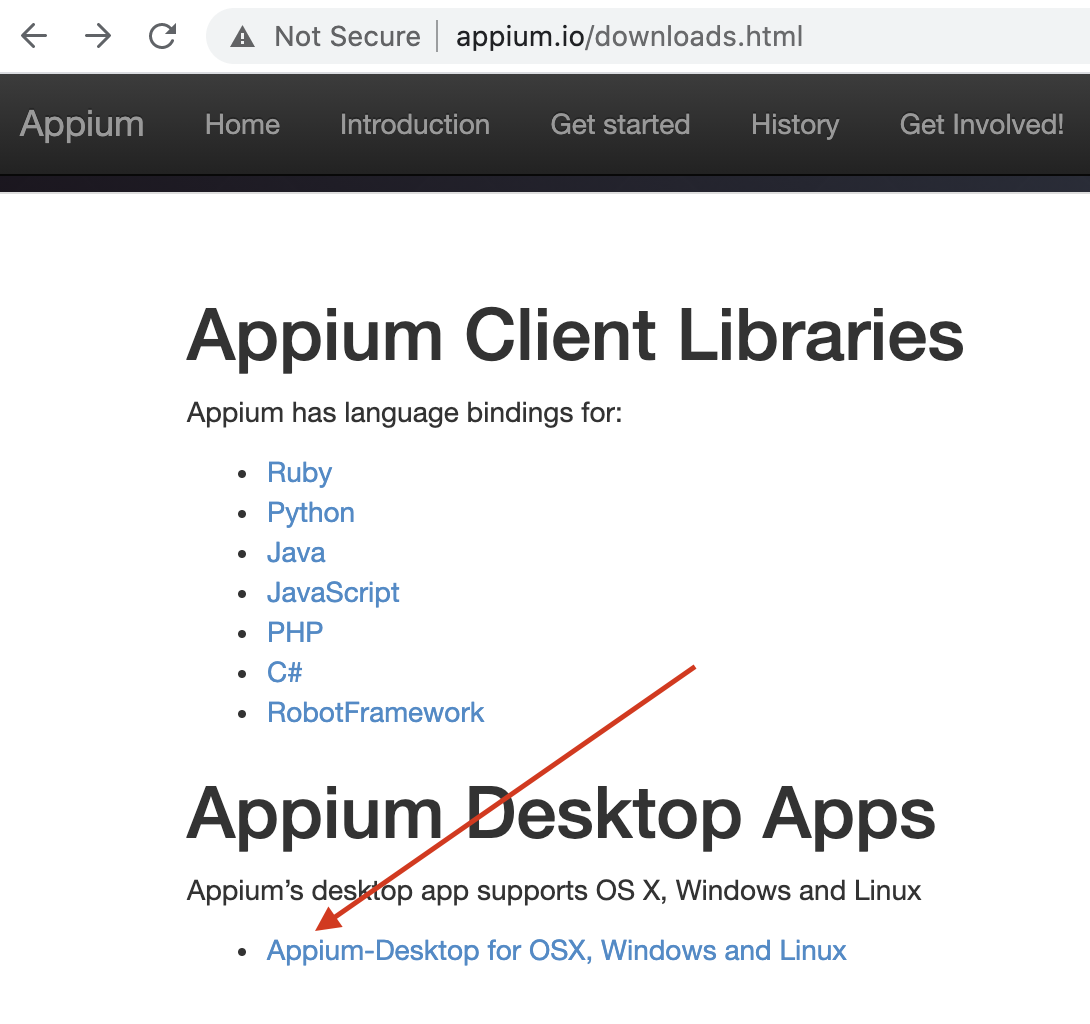The image size is (1090, 1024).
Task: Click the browser forward arrow
Action: coord(98,35)
